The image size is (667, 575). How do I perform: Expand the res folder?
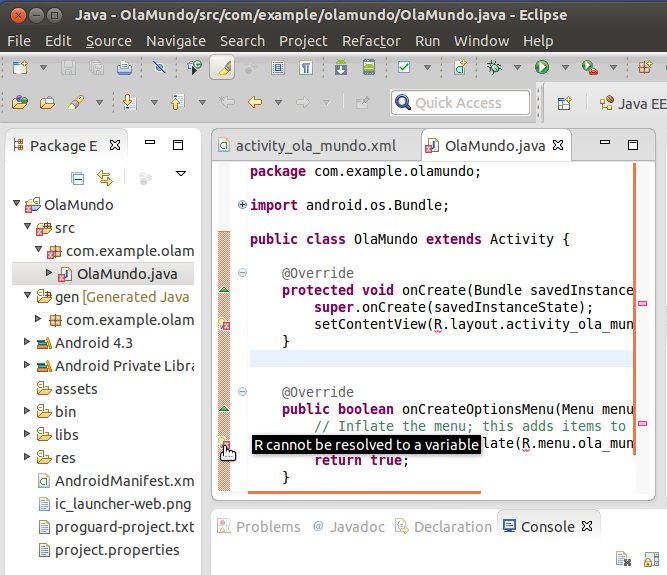point(27,456)
